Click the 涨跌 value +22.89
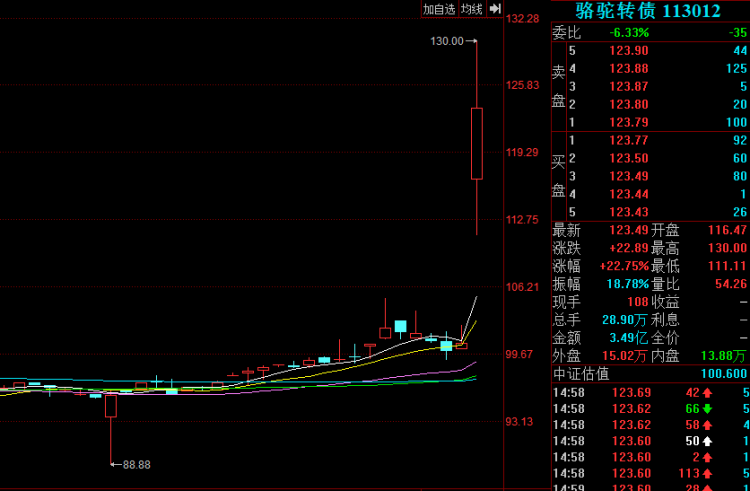 pos(628,248)
